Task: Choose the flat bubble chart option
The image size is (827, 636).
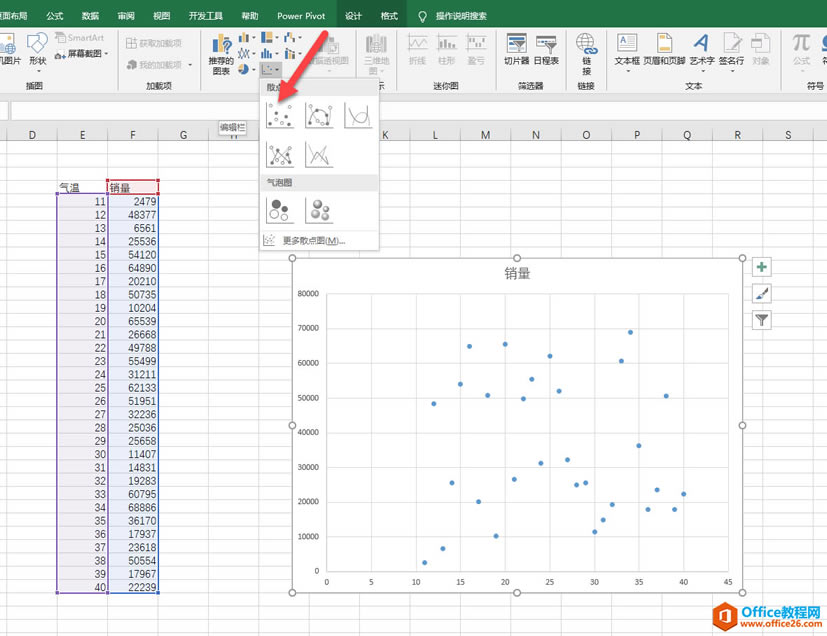Action: click(279, 211)
